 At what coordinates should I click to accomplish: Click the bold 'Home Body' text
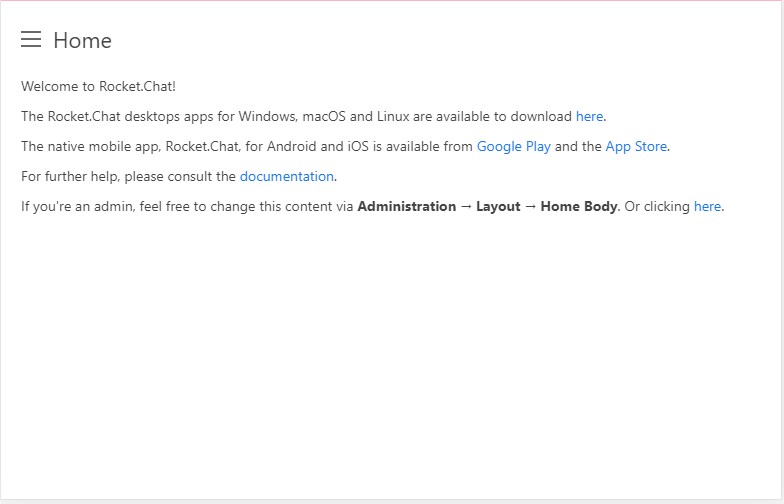(579, 206)
